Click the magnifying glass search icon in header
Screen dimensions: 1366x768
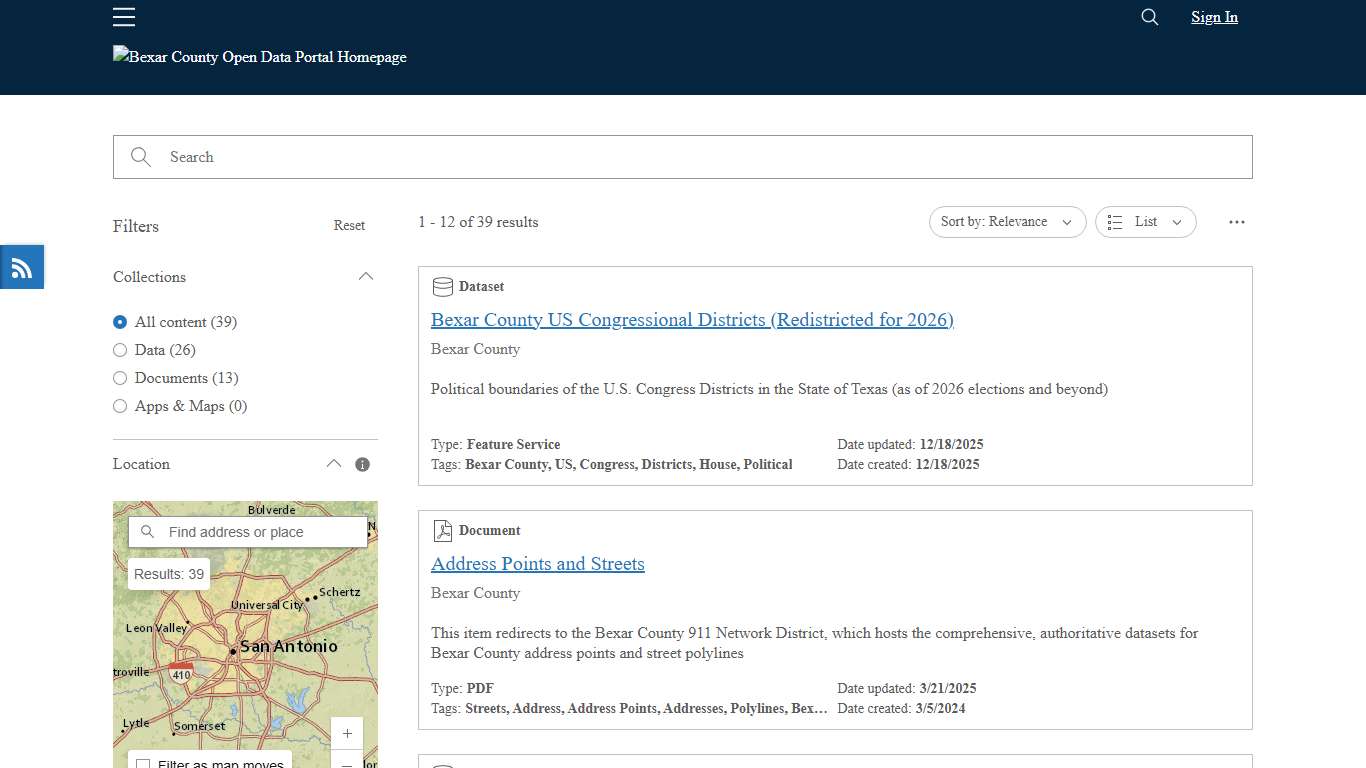click(x=1148, y=17)
